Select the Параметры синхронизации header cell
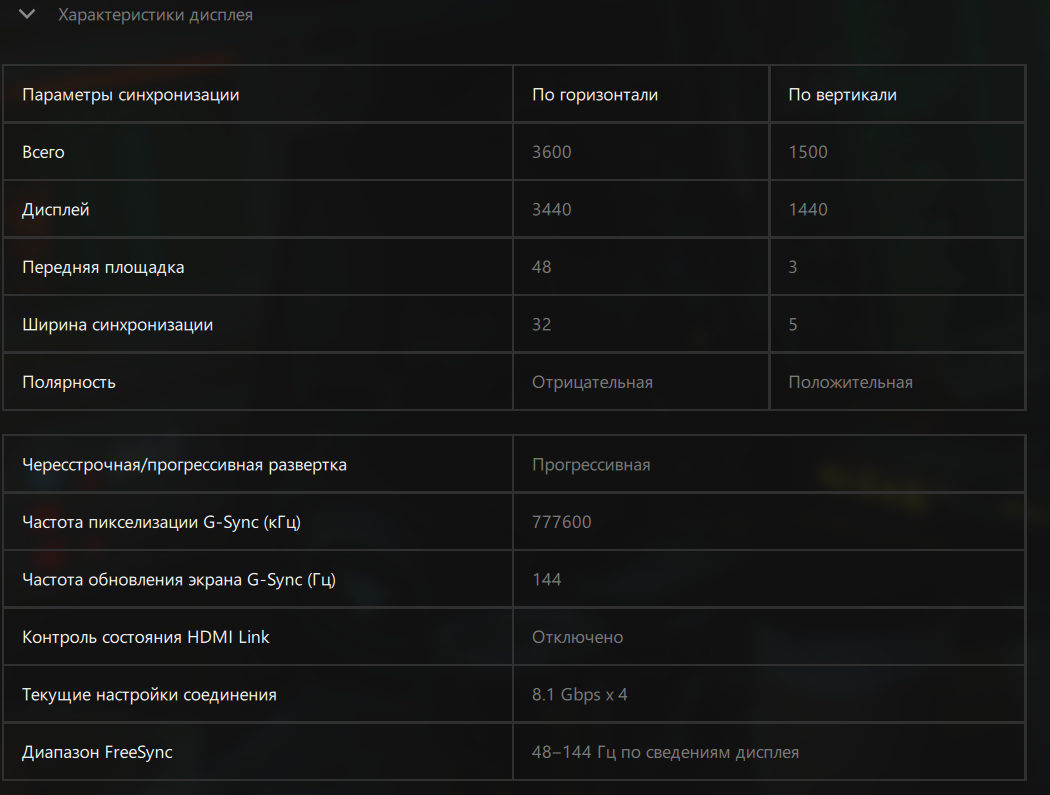This screenshot has width=1050, height=795. click(x=131, y=95)
